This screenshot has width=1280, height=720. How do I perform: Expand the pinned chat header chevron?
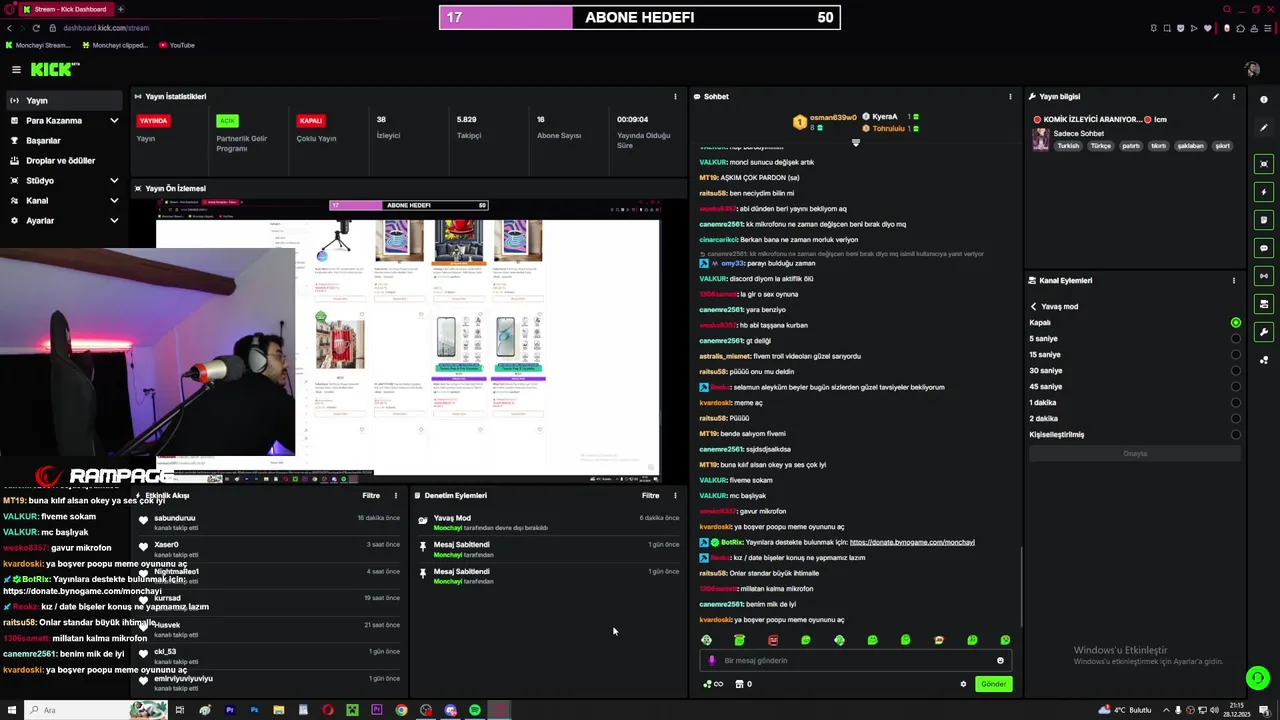(x=855, y=143)
